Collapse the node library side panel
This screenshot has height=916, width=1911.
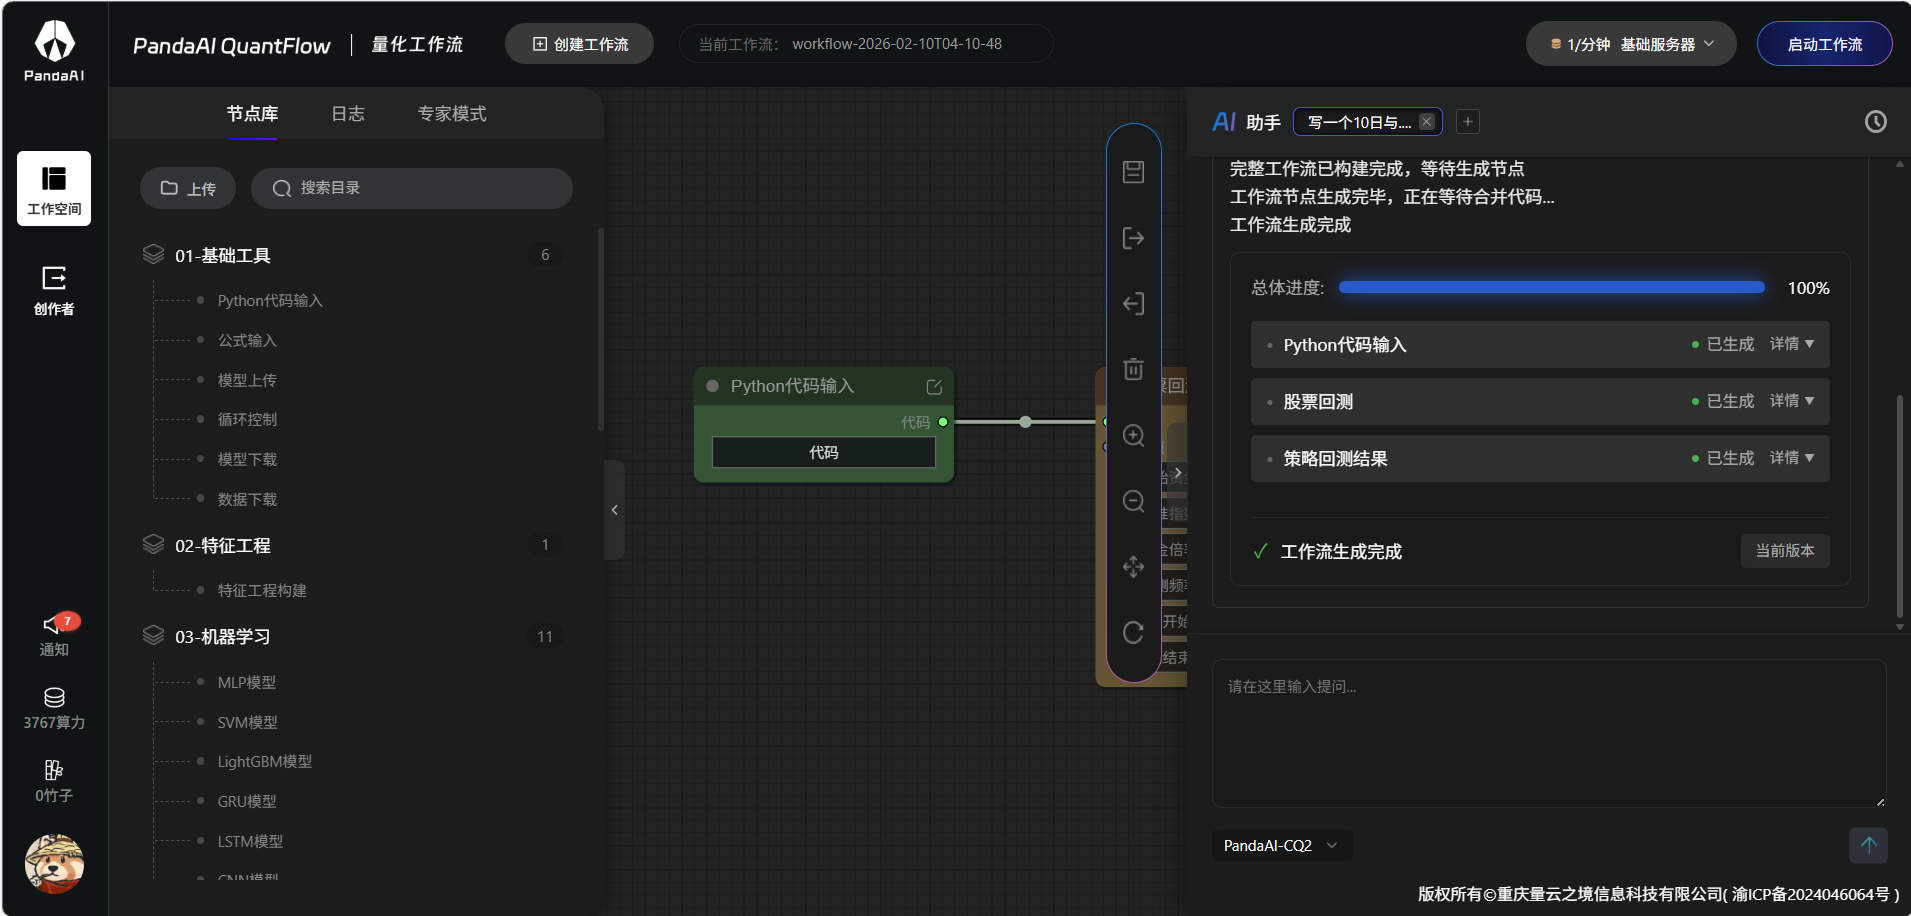(614, 510)
